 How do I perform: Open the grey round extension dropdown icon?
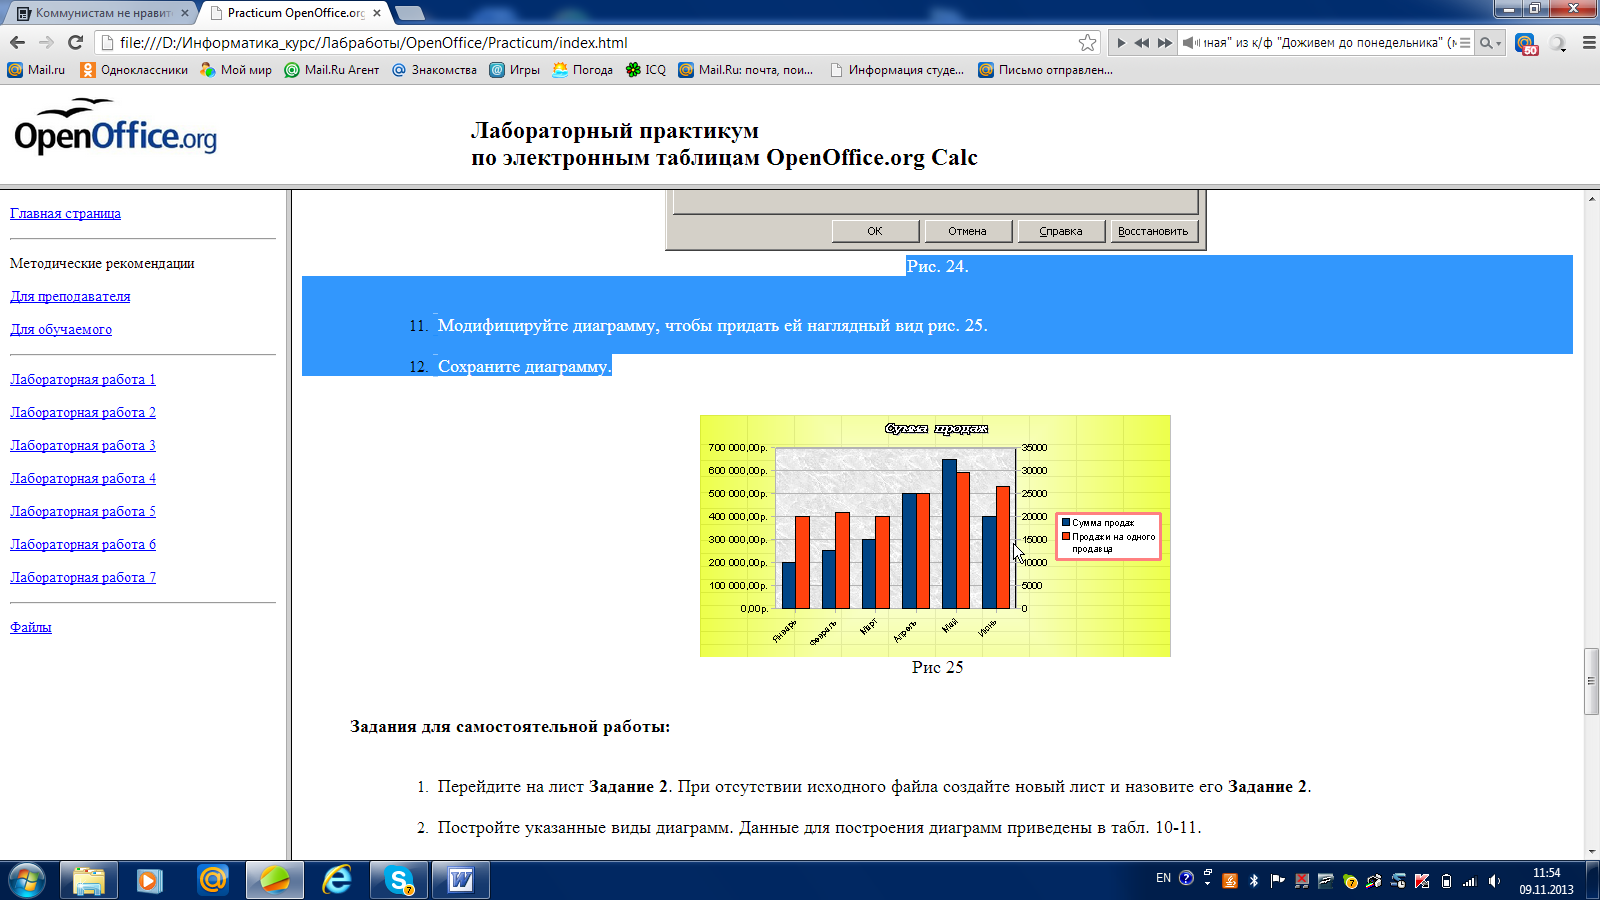coord(1558,43)
